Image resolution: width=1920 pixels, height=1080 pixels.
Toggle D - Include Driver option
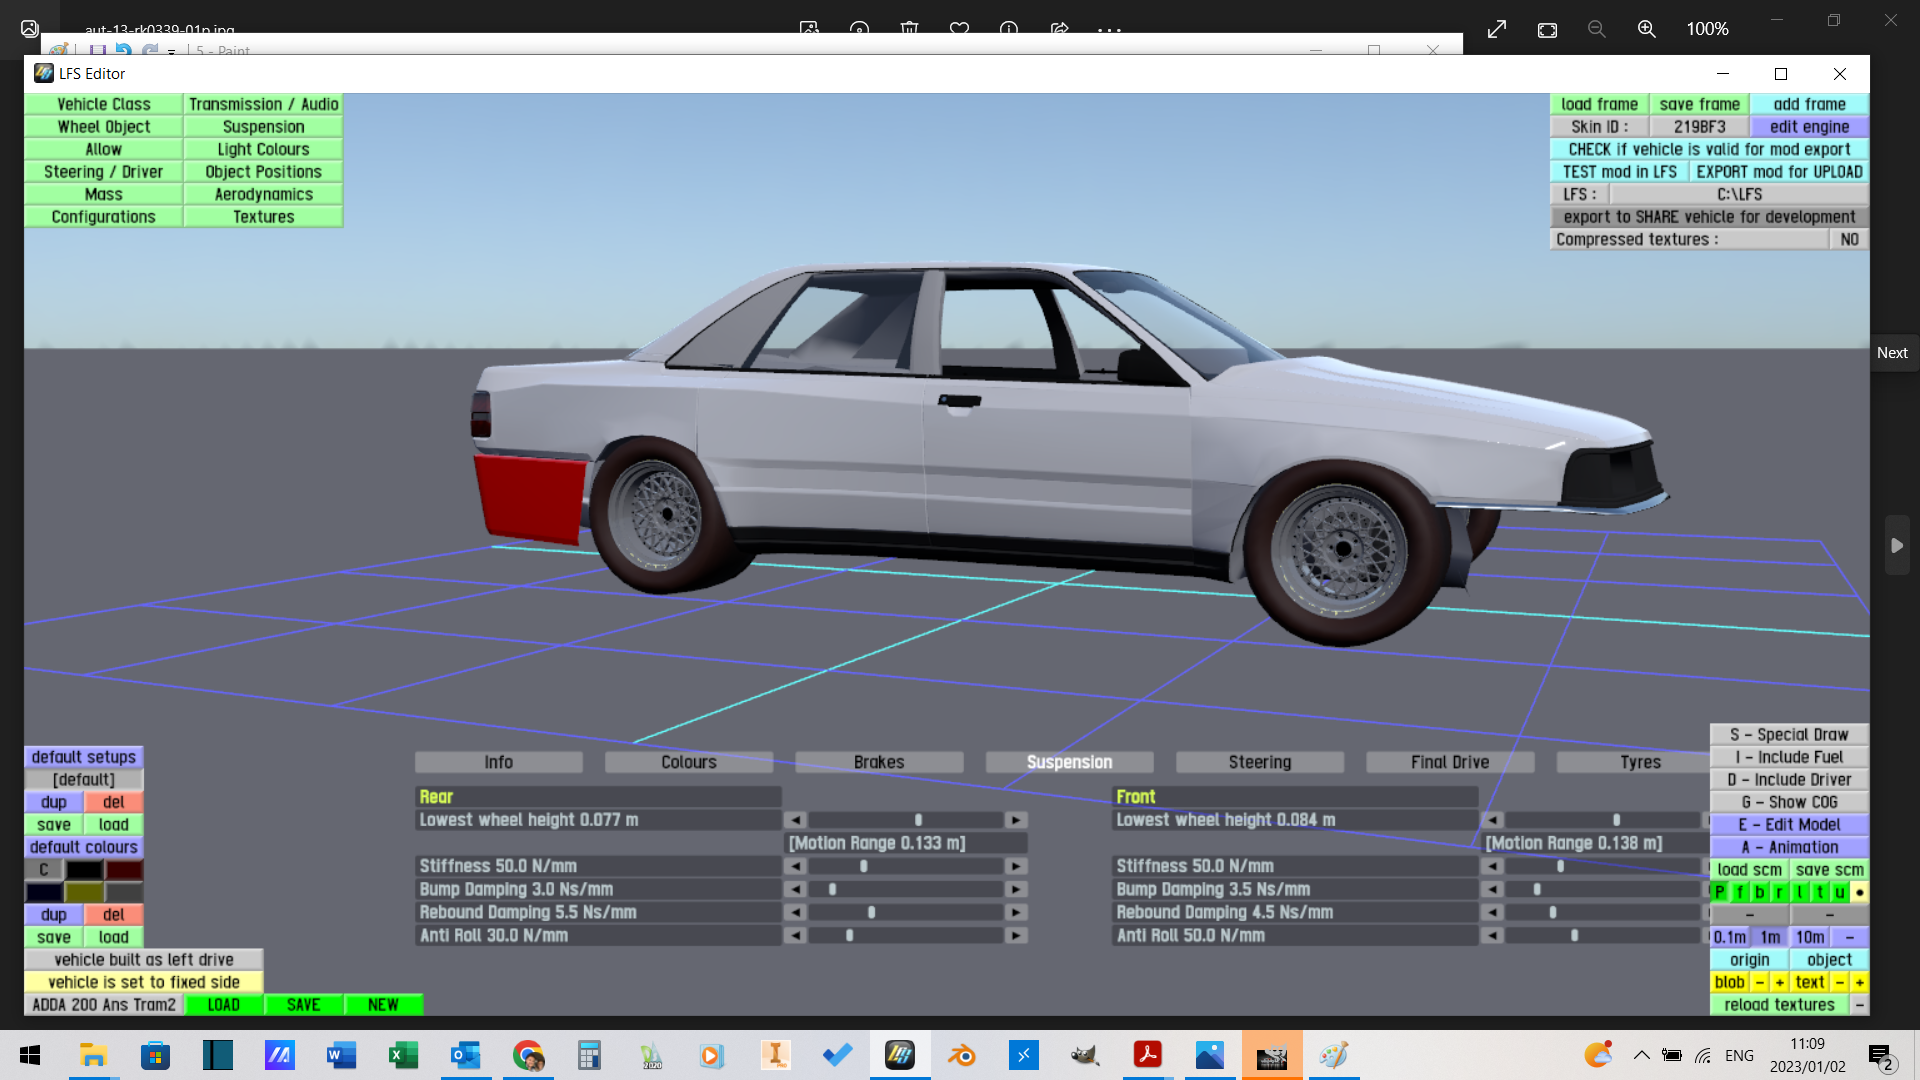click(1789, 779)
